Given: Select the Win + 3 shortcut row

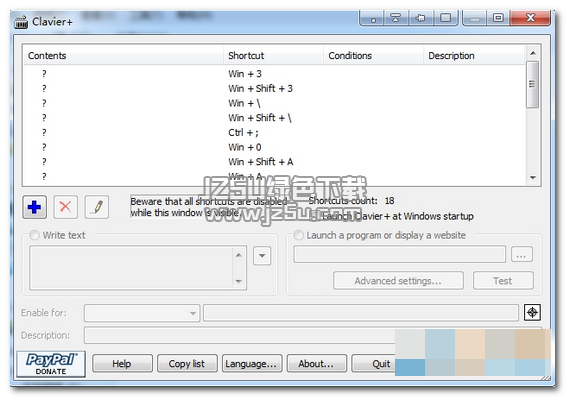Looking at the screenshot, I should click(x=274, y=74).
